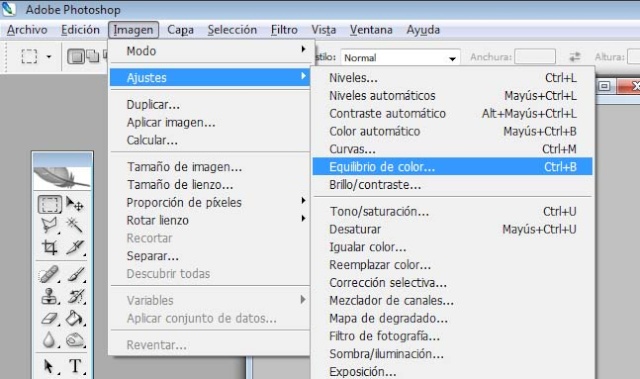Screen dimensions: 640x379
Task: Expand the Modo submenu
Action: (210, 51)
